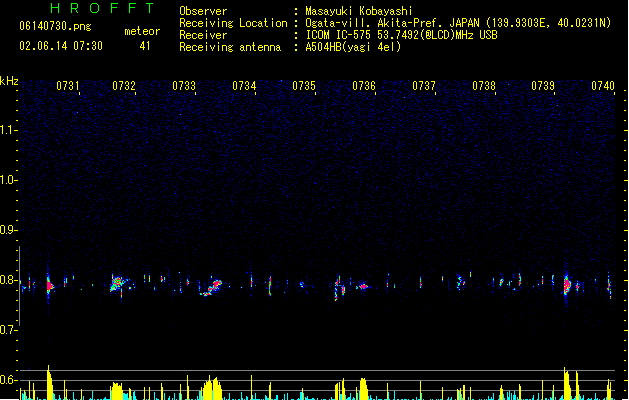Image resolution: width=629 pixels, height=400 pixels.
Task: Click the Receiving Location label
Action: [233, 23]
